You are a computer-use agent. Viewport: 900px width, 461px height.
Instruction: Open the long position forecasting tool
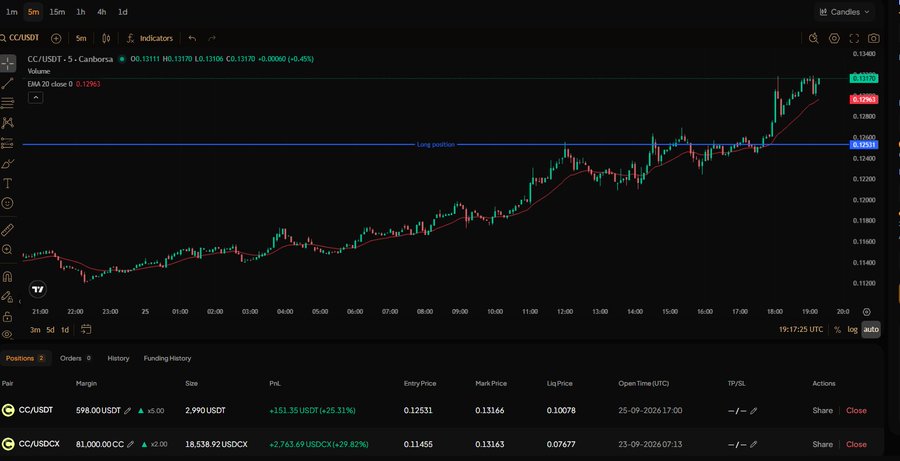(7, 143)
